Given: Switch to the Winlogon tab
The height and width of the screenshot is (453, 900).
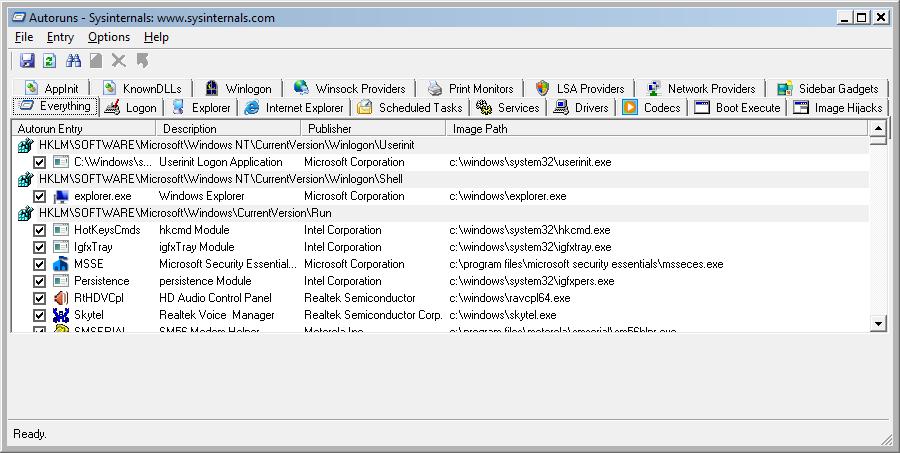Looking at the screenshot, I should (x=238, y=88).
